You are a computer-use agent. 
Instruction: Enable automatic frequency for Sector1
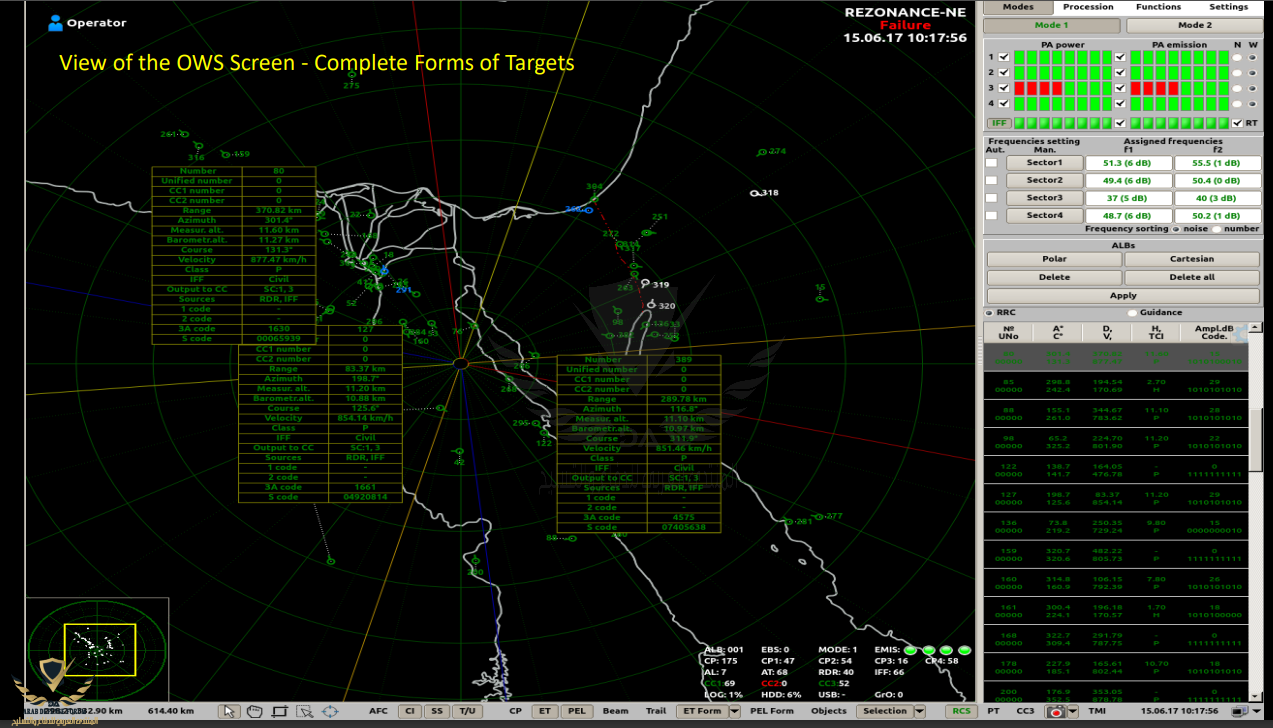(991, 163)
